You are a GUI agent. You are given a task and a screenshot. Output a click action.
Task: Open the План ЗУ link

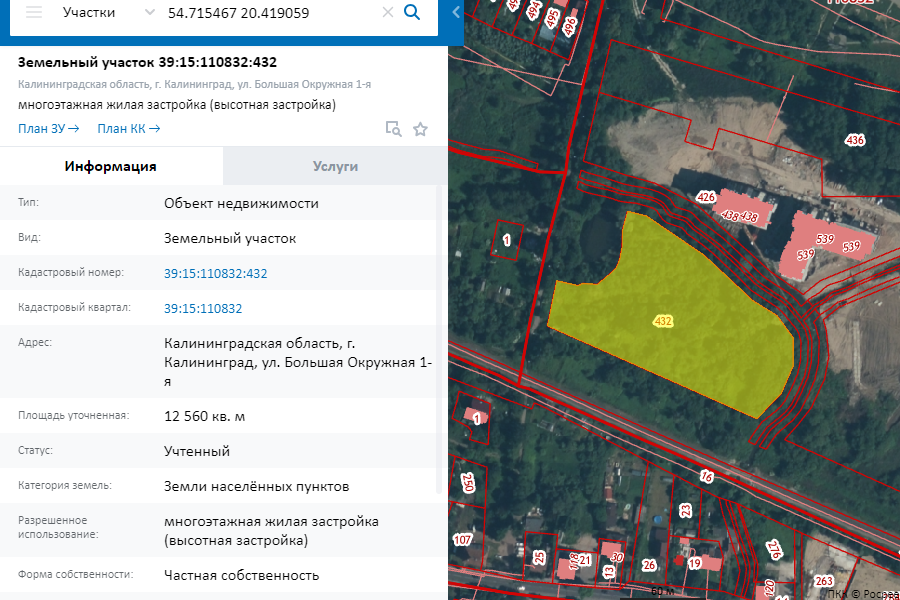click(48, 129)
